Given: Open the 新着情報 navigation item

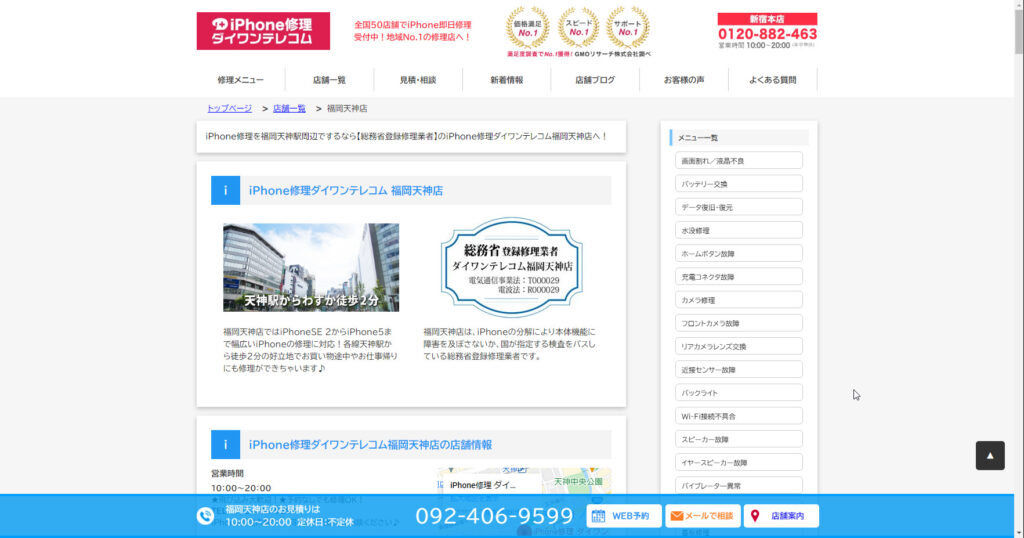Looking at the screenshot, I should [x=507, y=80].
